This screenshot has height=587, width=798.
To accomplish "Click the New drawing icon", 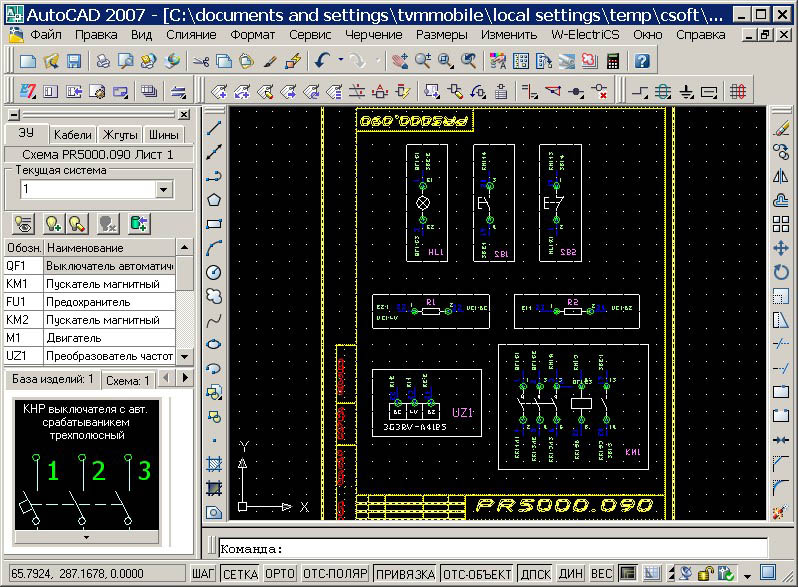I will 27,62.
